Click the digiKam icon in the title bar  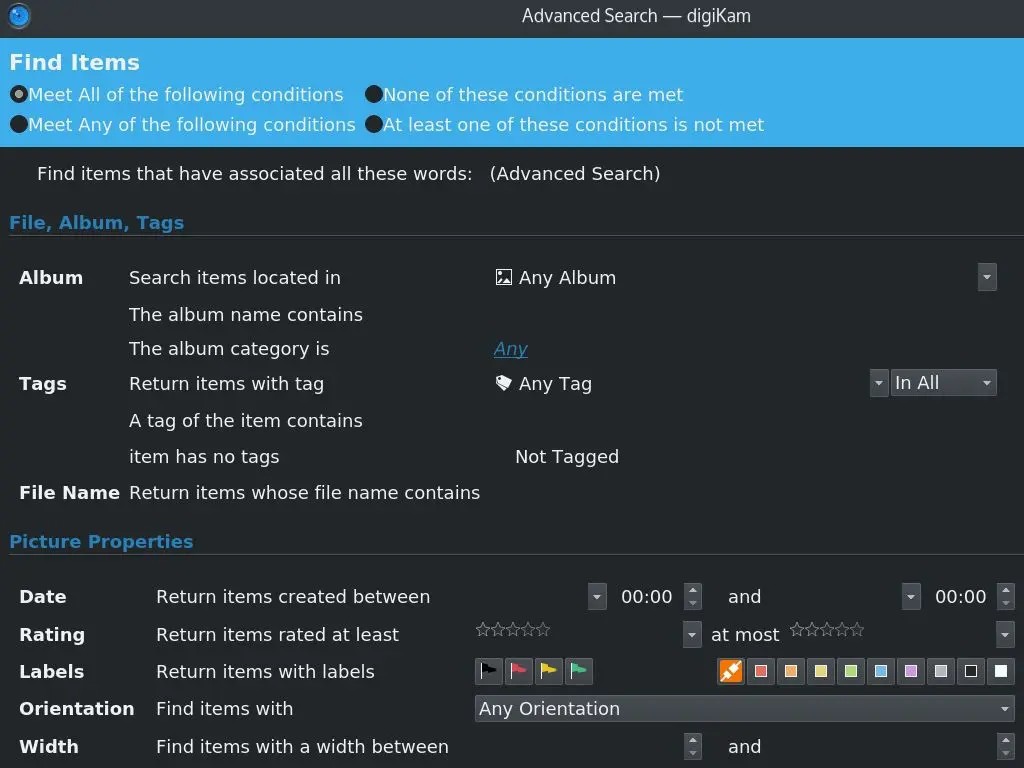[x=19, y=16]
